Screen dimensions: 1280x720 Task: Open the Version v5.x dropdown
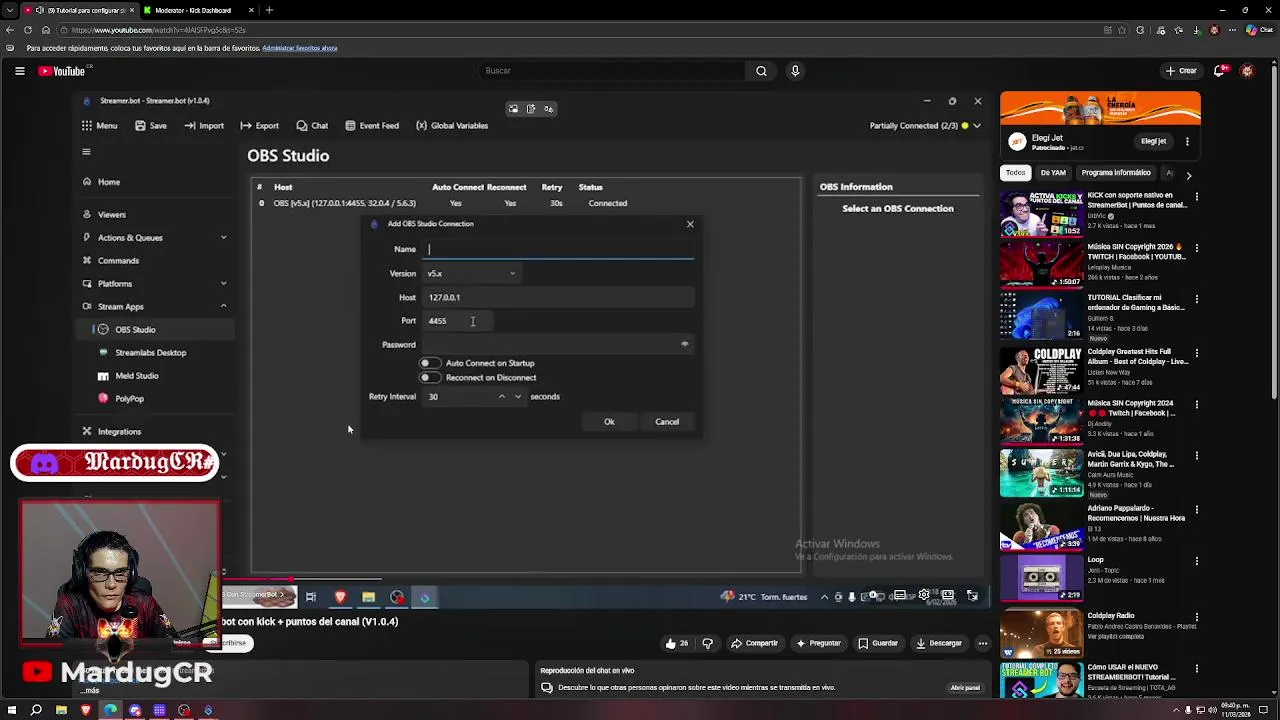(471, 273)
